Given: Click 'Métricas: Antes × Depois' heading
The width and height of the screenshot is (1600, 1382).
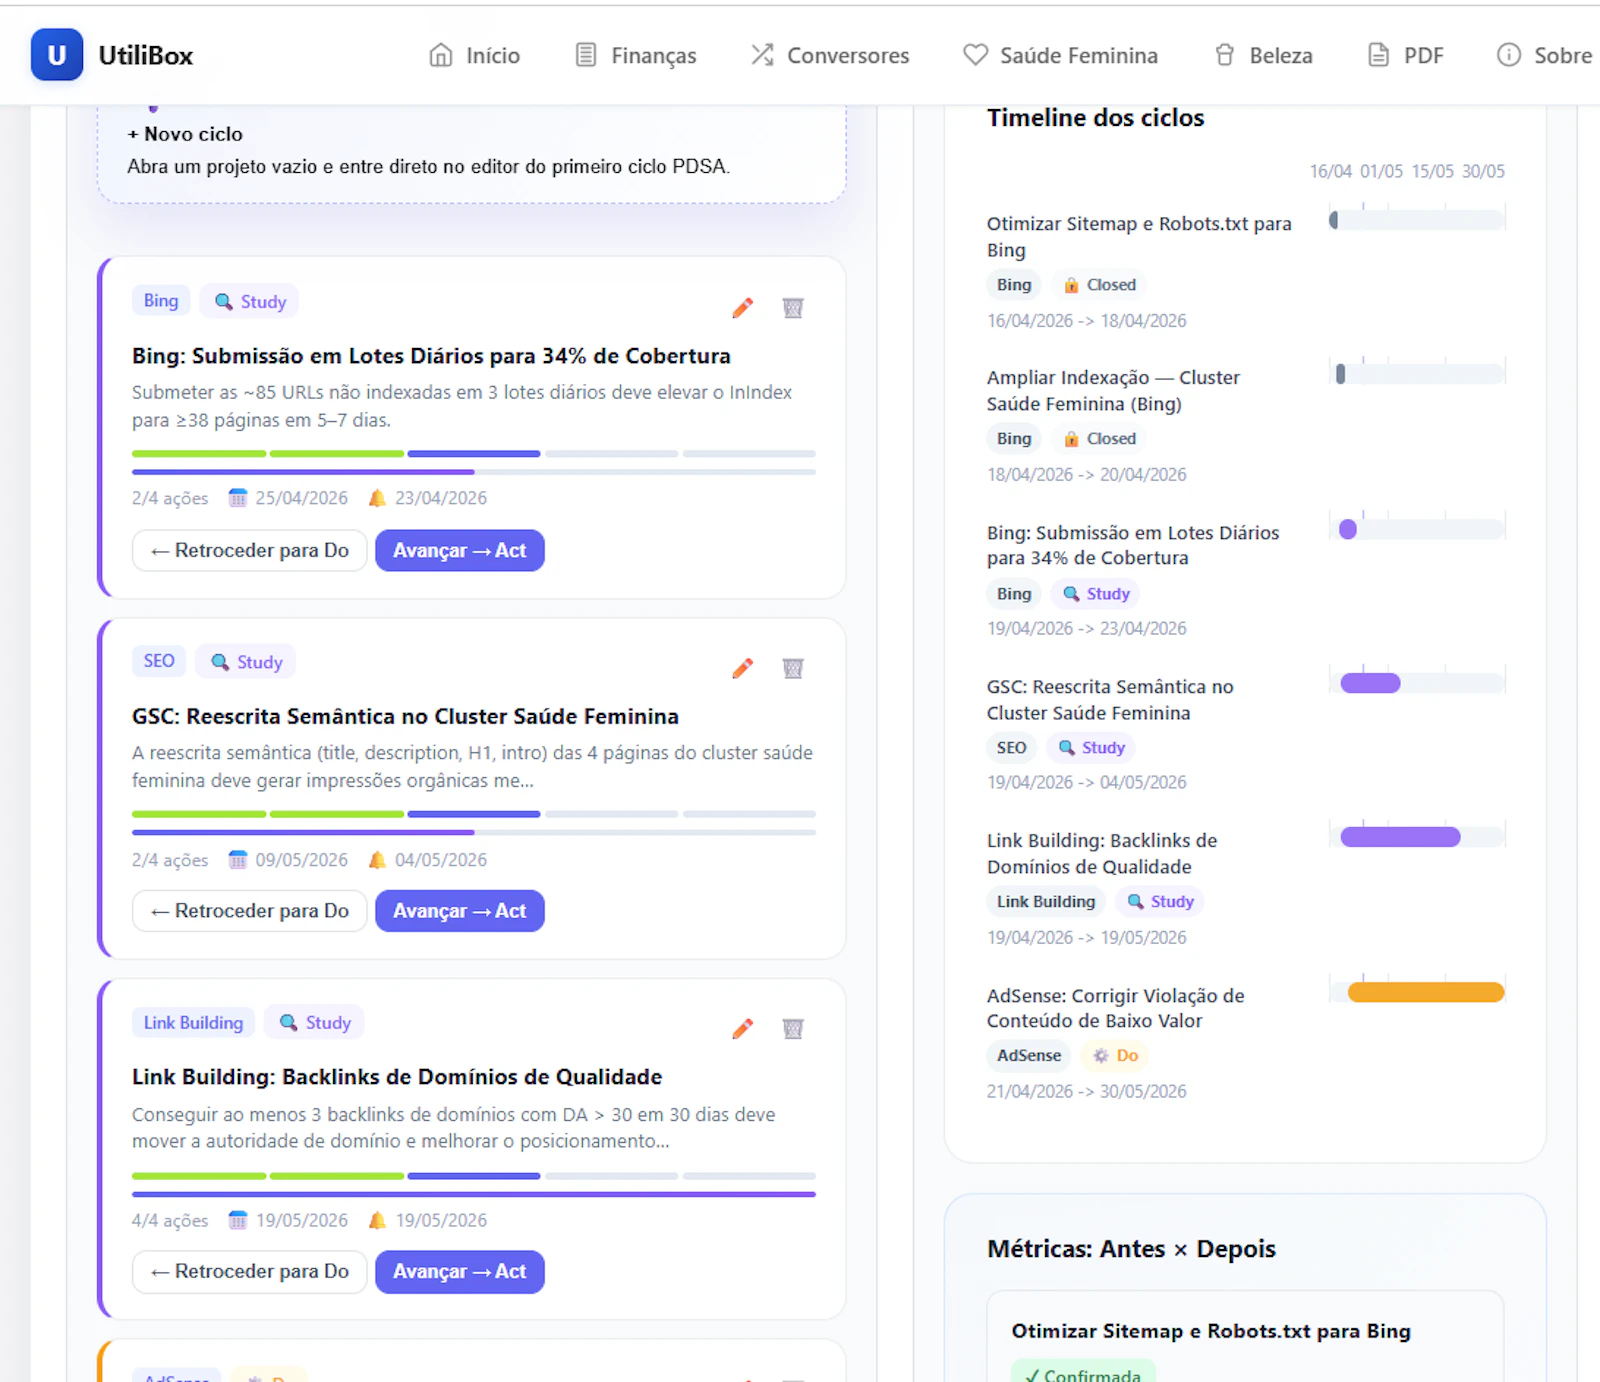Looking at the screenshot, I should (1131, 1249).
